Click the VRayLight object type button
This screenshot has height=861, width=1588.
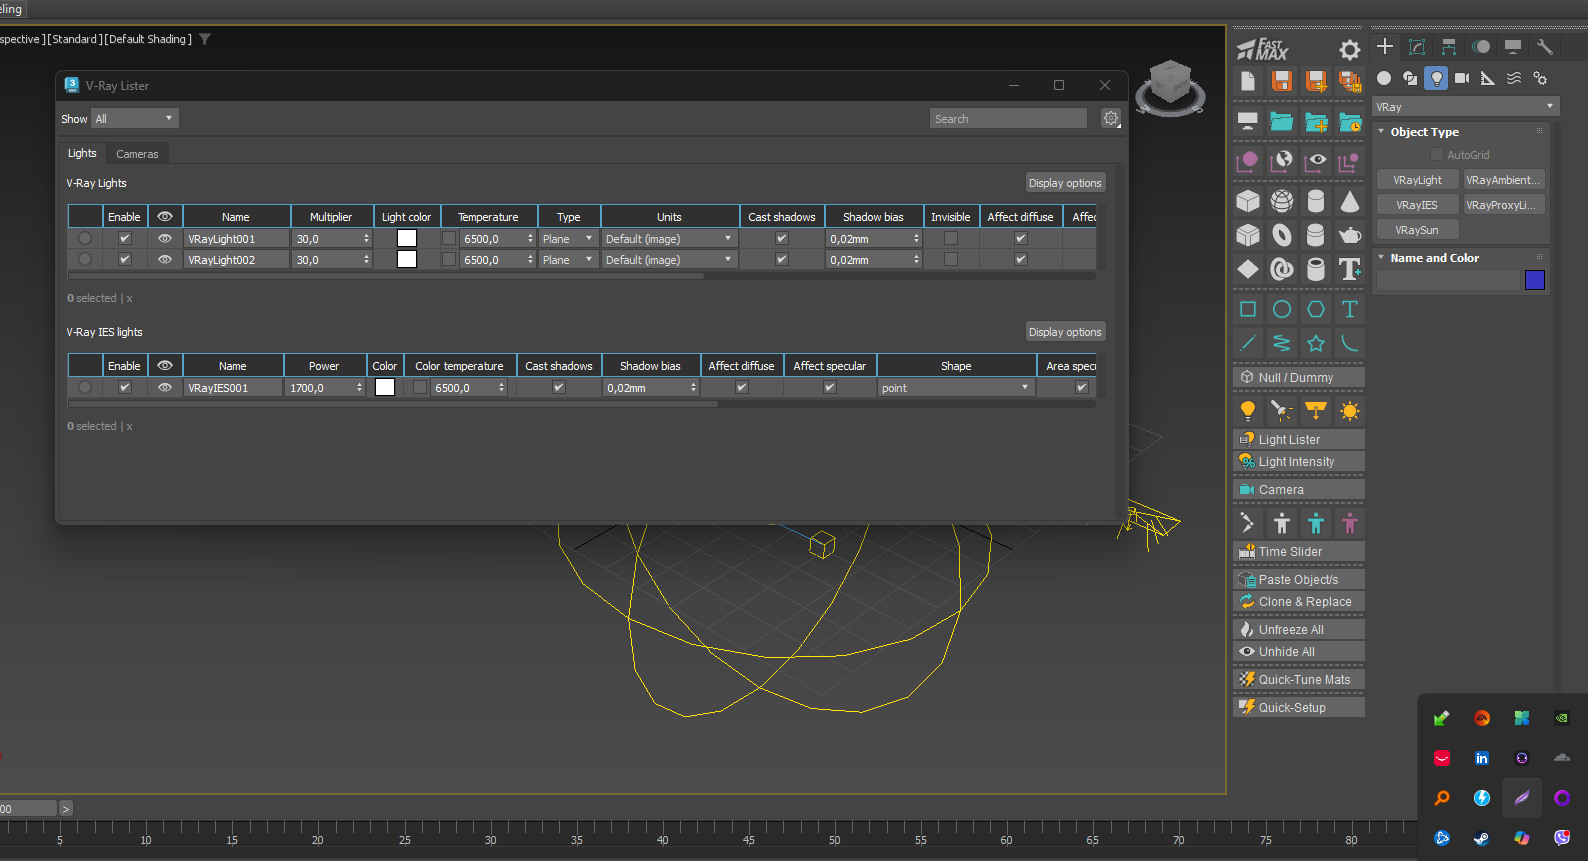point(1418,180)
